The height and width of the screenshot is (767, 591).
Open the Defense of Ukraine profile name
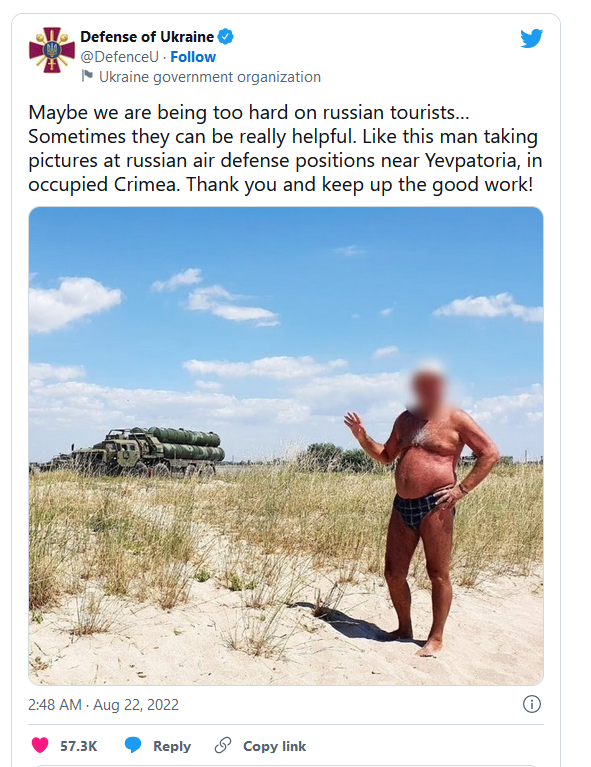point(147,37)
